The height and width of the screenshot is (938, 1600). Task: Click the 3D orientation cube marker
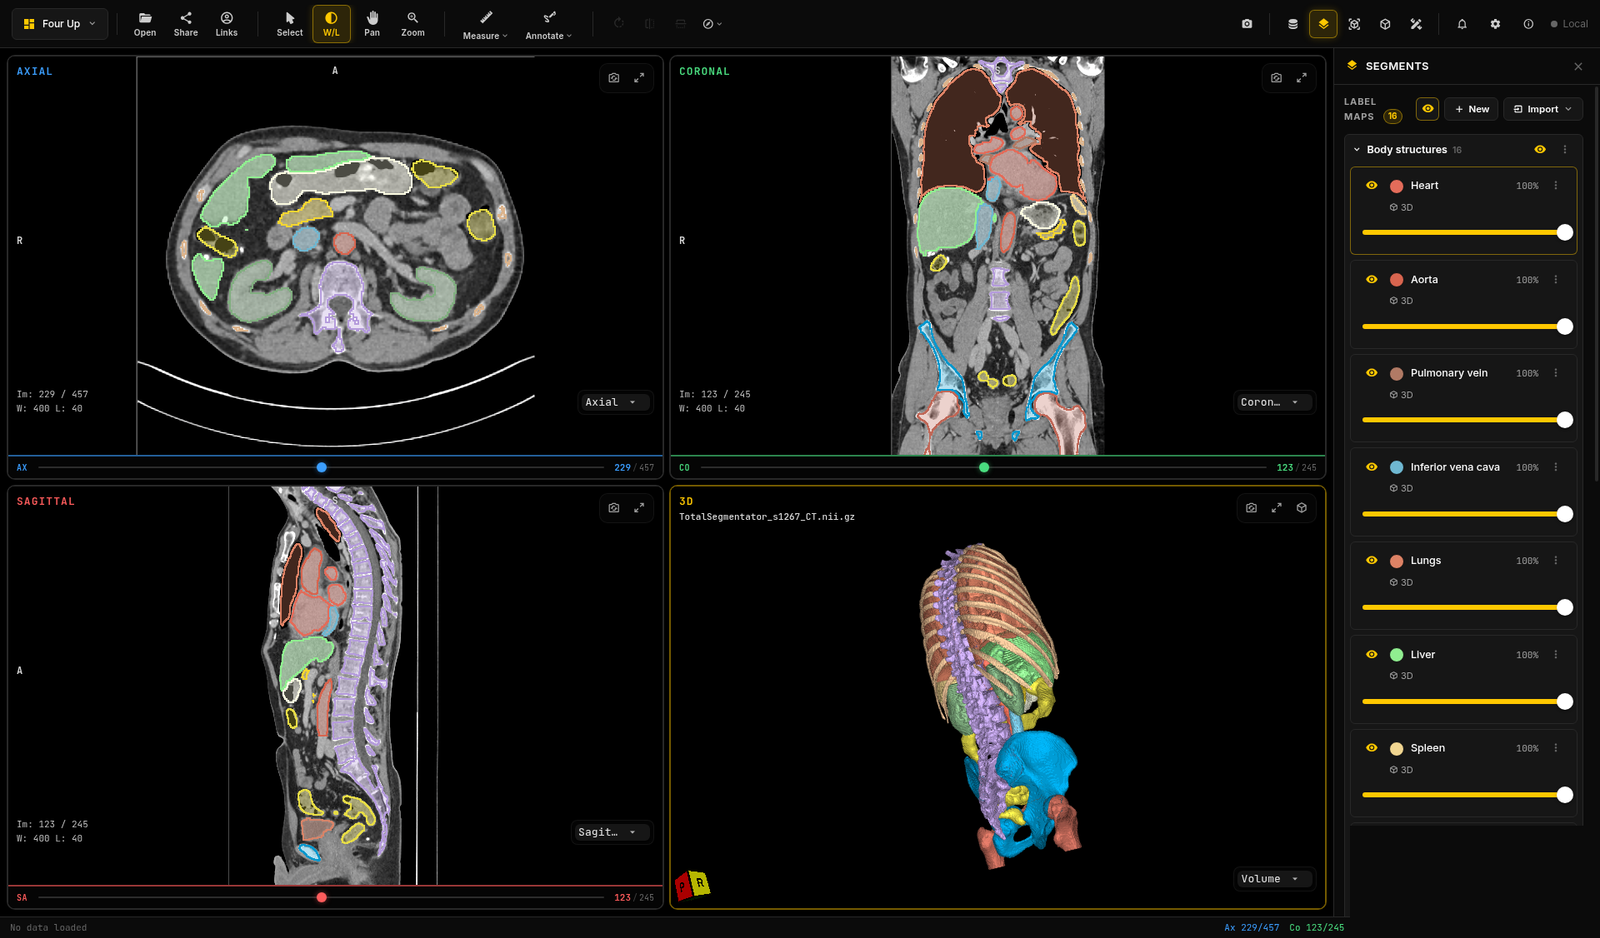[x=692, y=885]
